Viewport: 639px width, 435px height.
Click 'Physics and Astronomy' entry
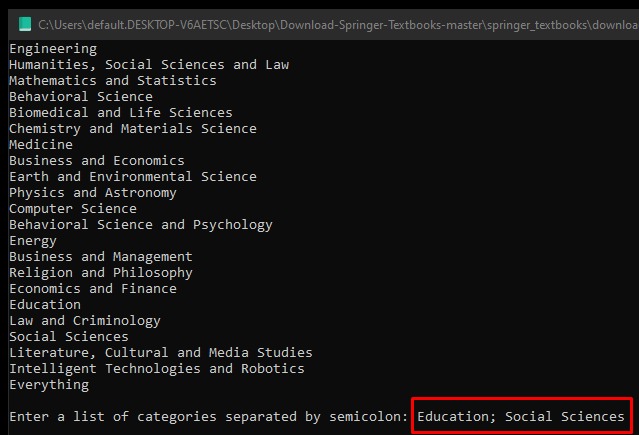[x=93, y=192]
